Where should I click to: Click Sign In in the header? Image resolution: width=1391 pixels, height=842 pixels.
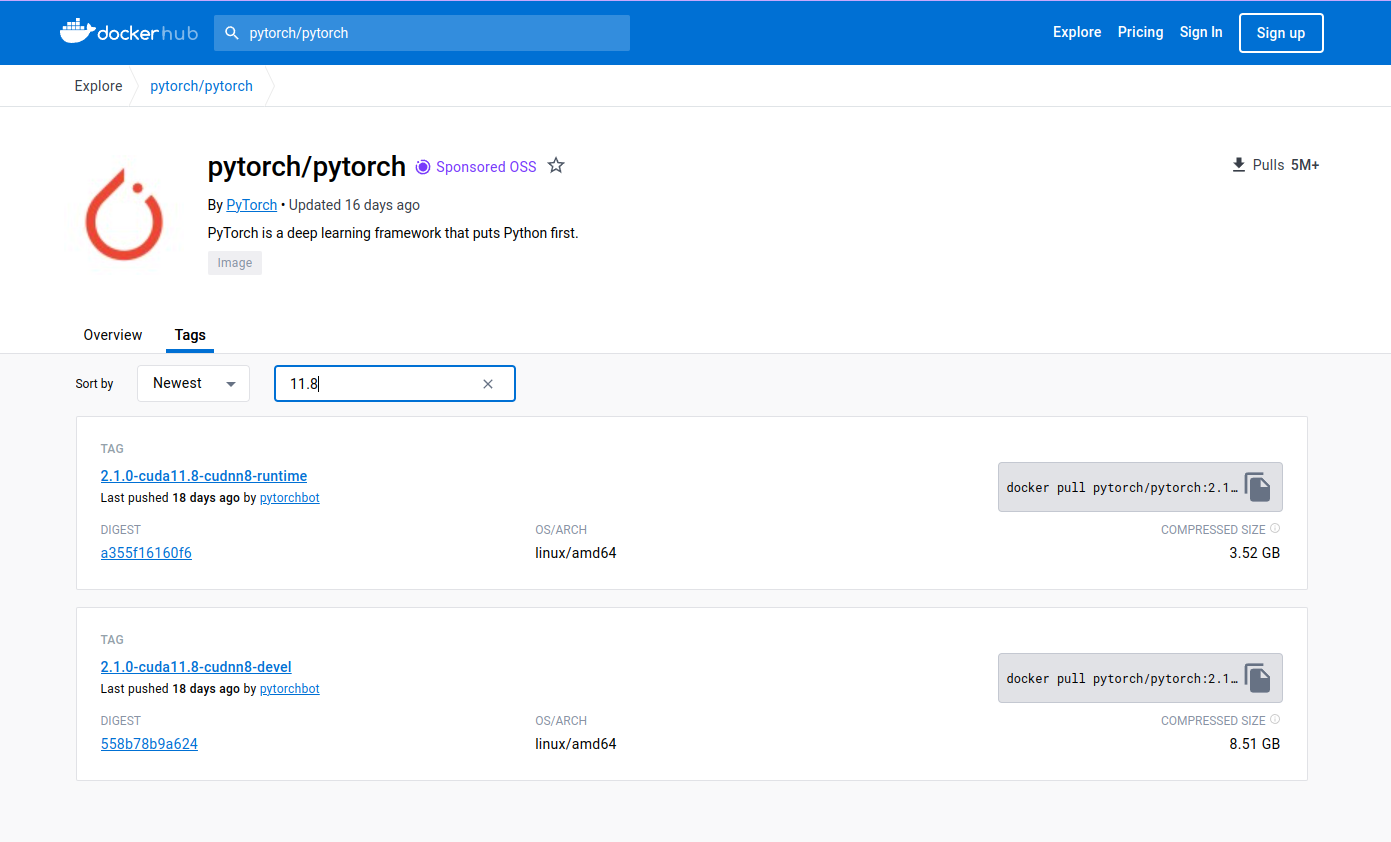click(x=1201, y=32)
